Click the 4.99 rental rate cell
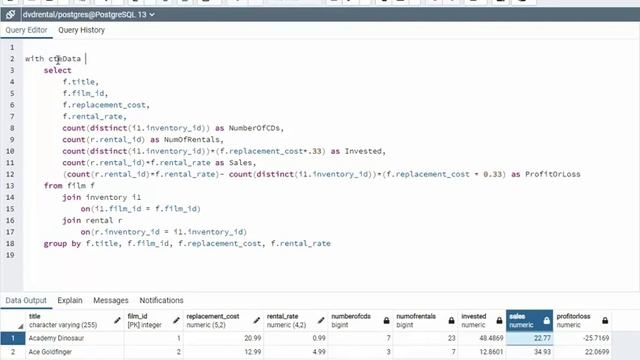Image resolution: width=640 pixels, height=360 pixels. pyautogui.click(x=296, y=352)
